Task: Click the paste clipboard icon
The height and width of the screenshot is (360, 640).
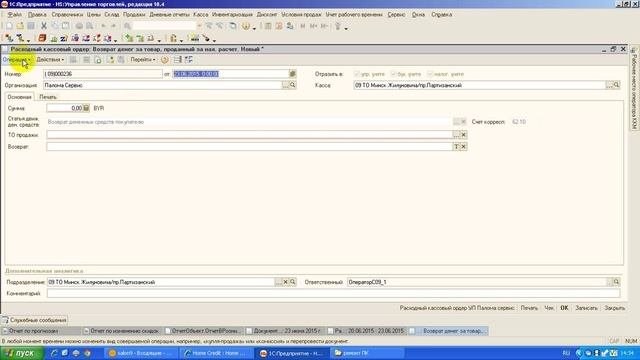Action: tap(65, 26)
